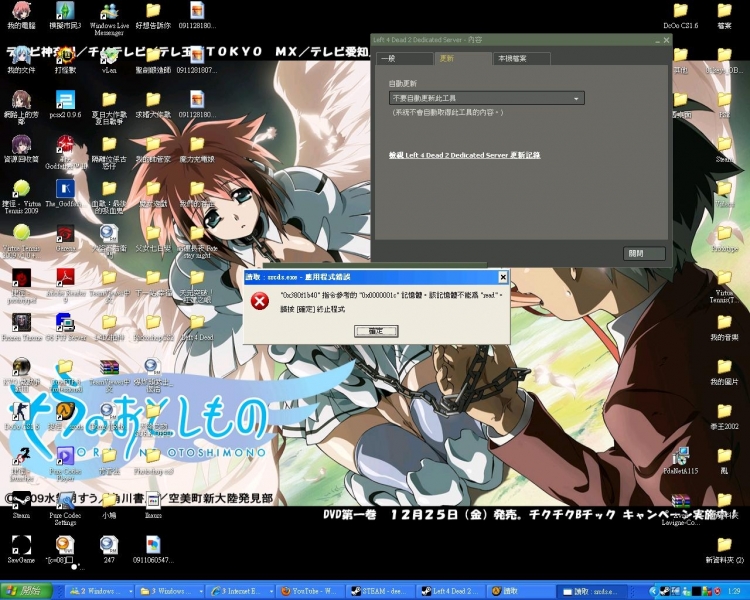Viewport: 750px width, 600px height.
Task: Open the DoCo CS1.6 folder icon
Action: (681, 11)
